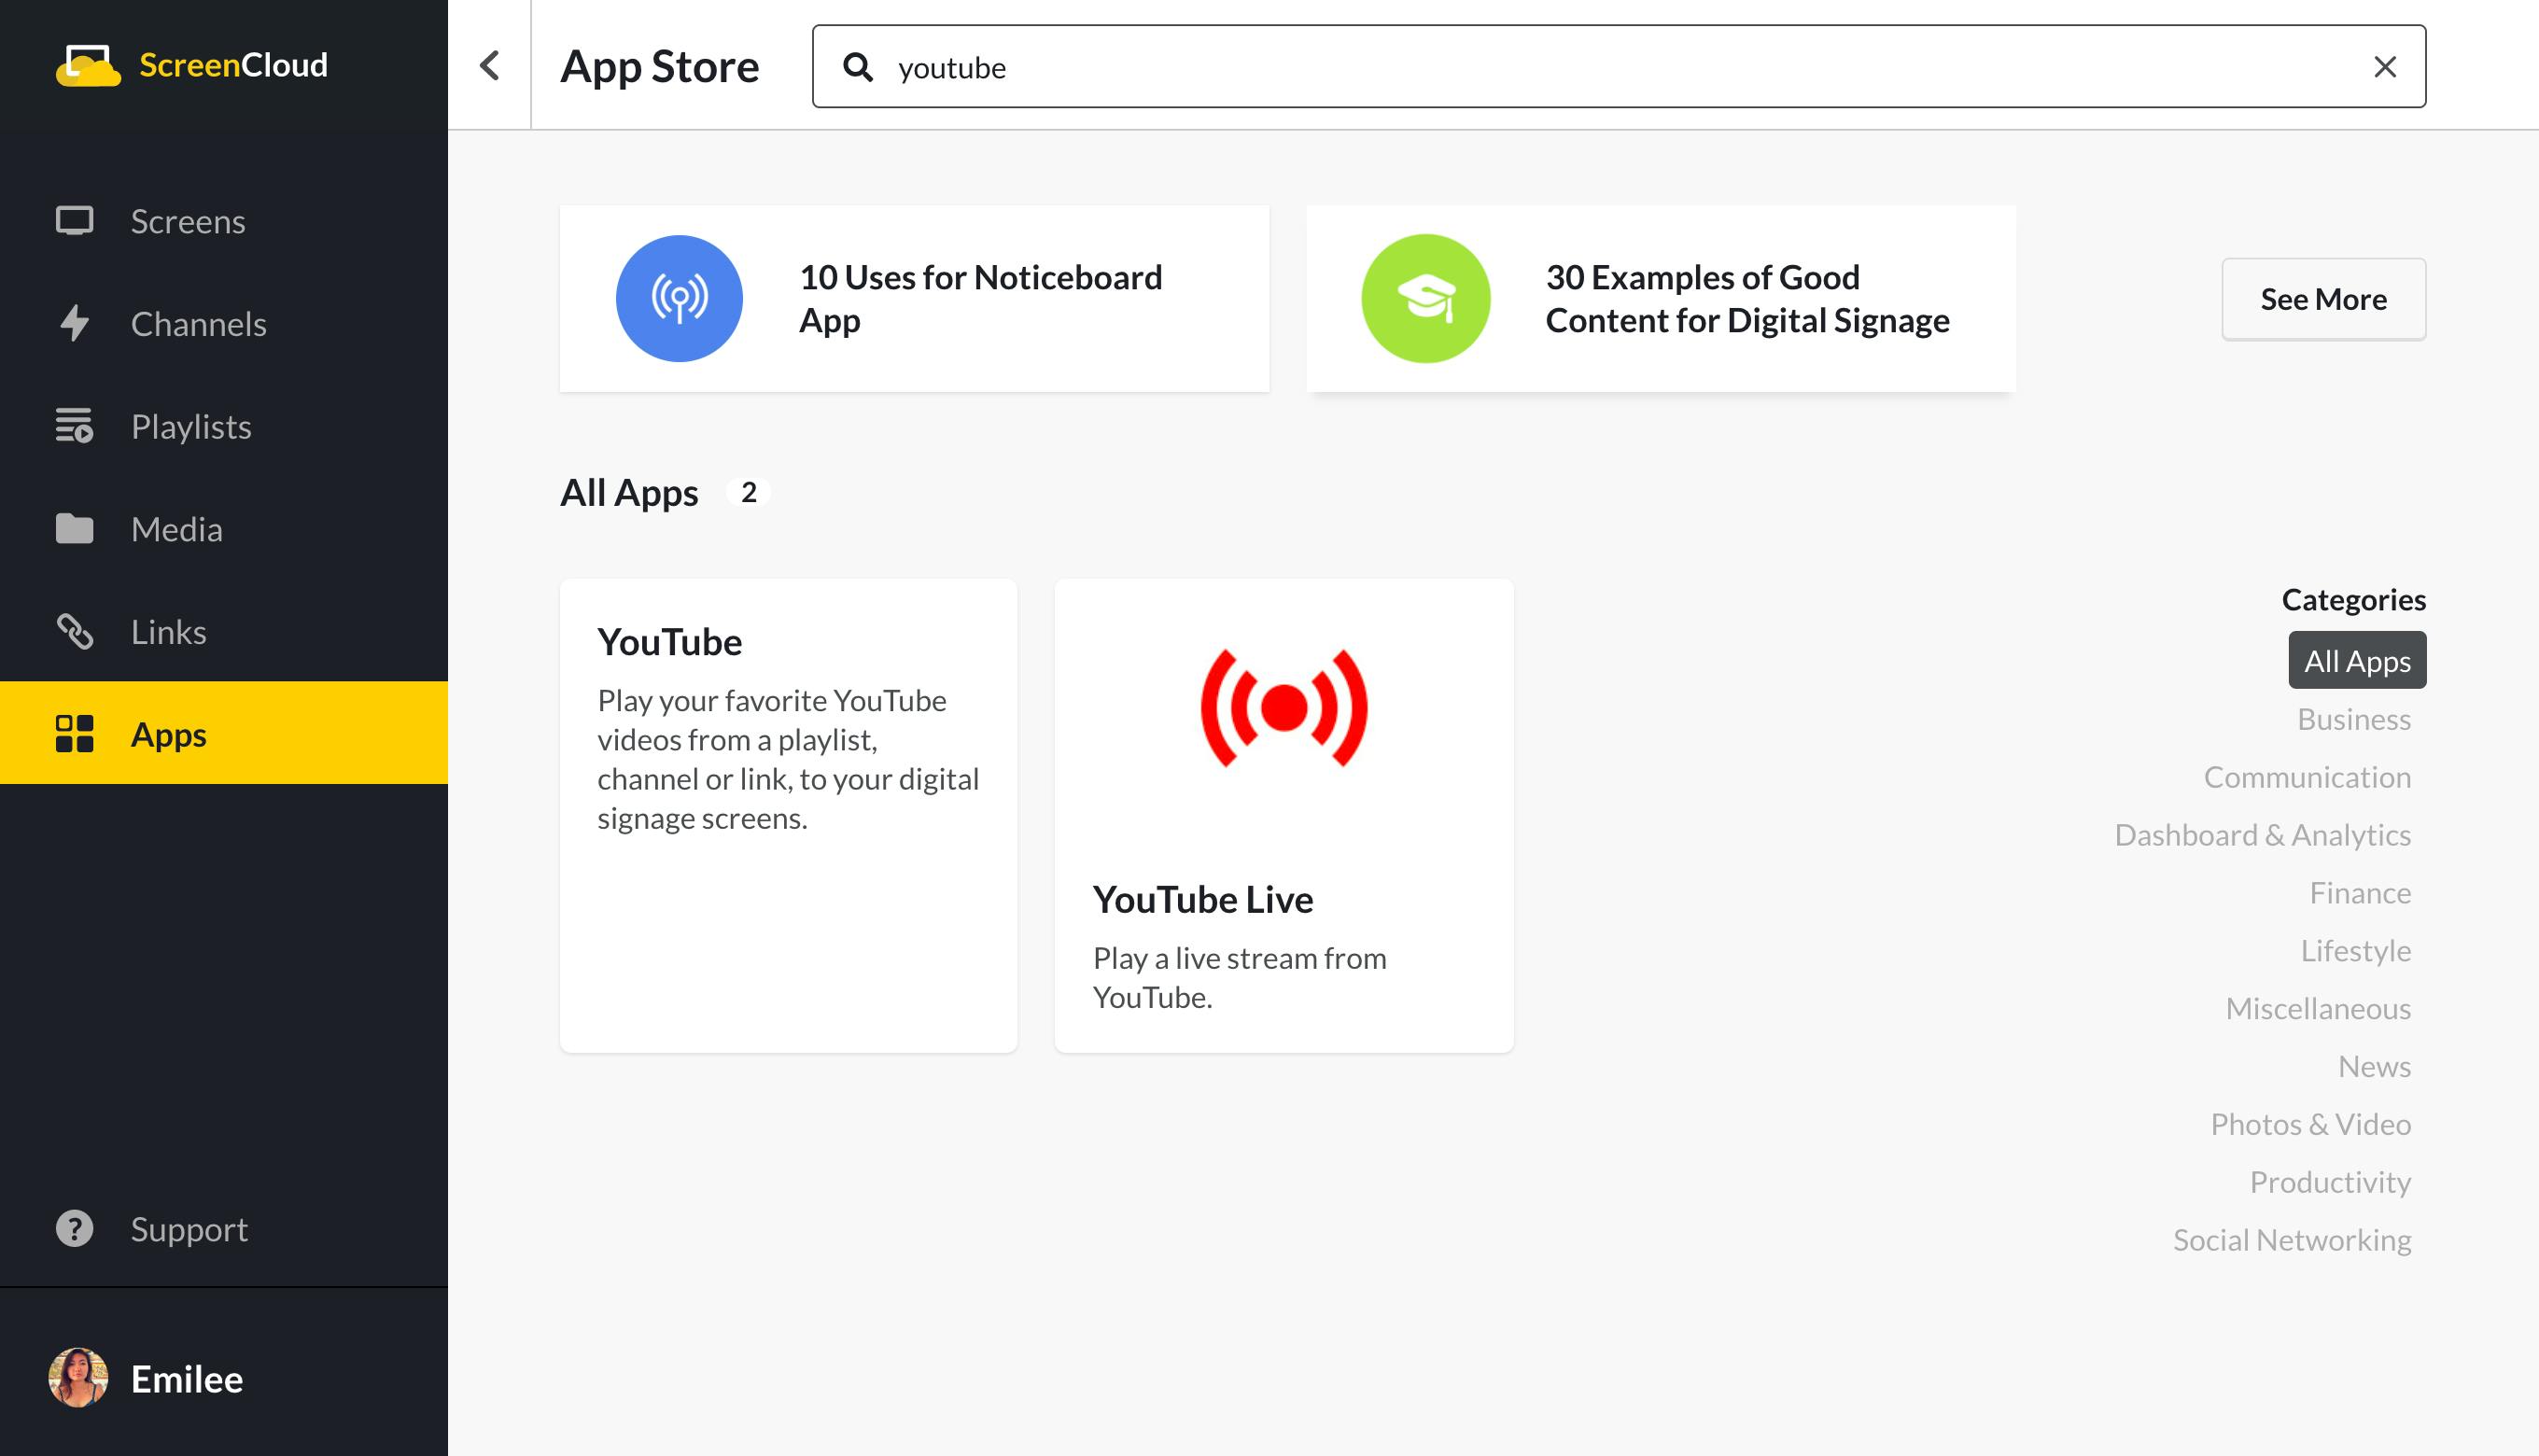
Task: Open Screens via its monitor icon
Action: pos(74,221)
